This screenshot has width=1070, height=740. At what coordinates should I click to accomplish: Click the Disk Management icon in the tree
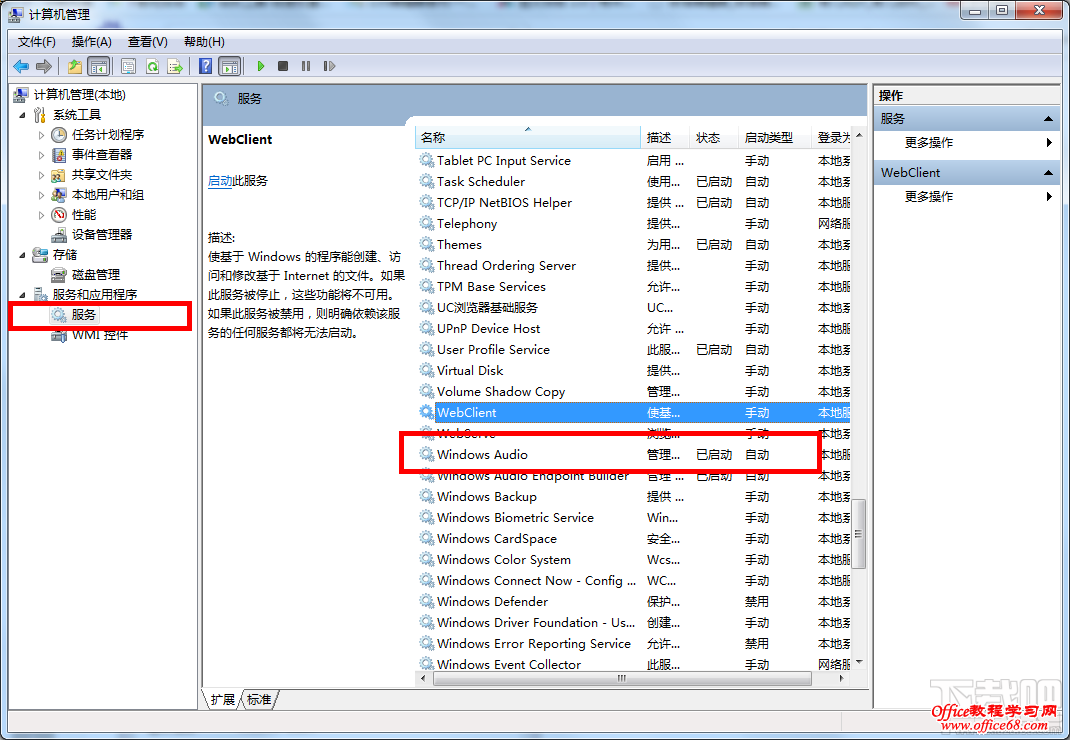pyautogui.click(x=59, y=274)
